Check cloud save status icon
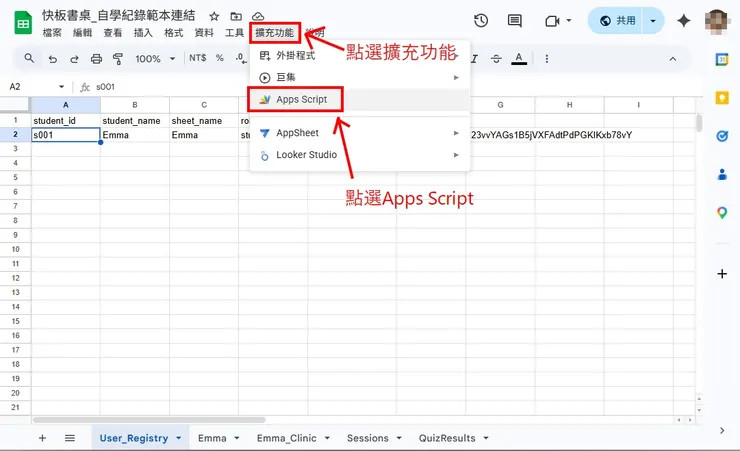The width and height of the screenshot is (740, 451). tap(258, 17)
